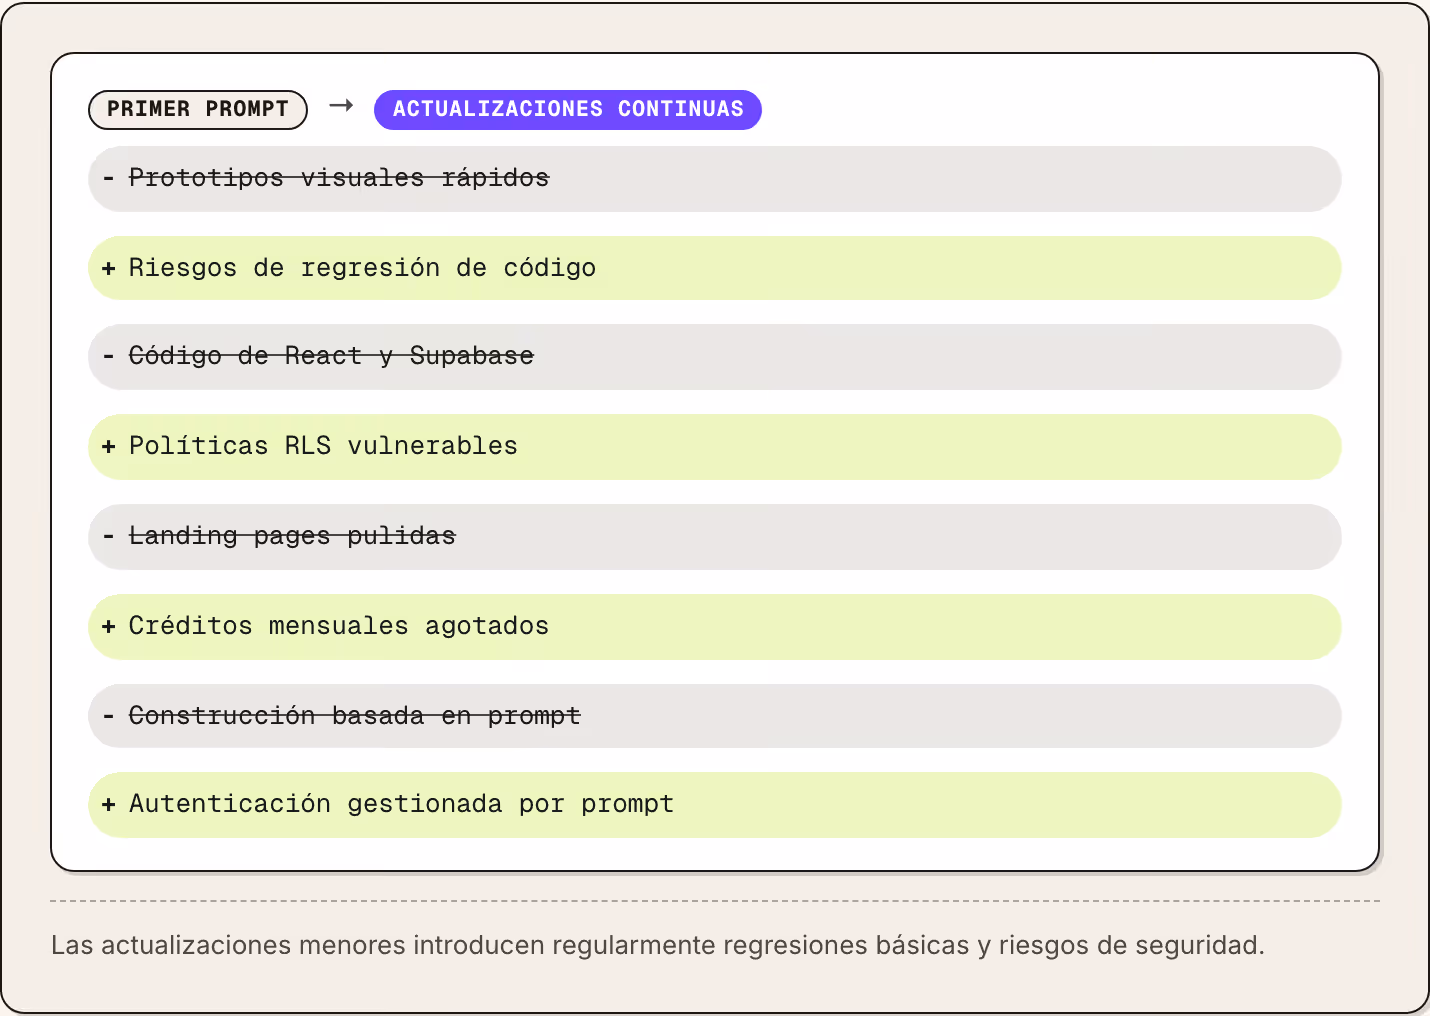1430x1016 pixels.
Task: Select the ACTUALIZACIONES CONTINUAS purple pill
Action: coord(568,109)
